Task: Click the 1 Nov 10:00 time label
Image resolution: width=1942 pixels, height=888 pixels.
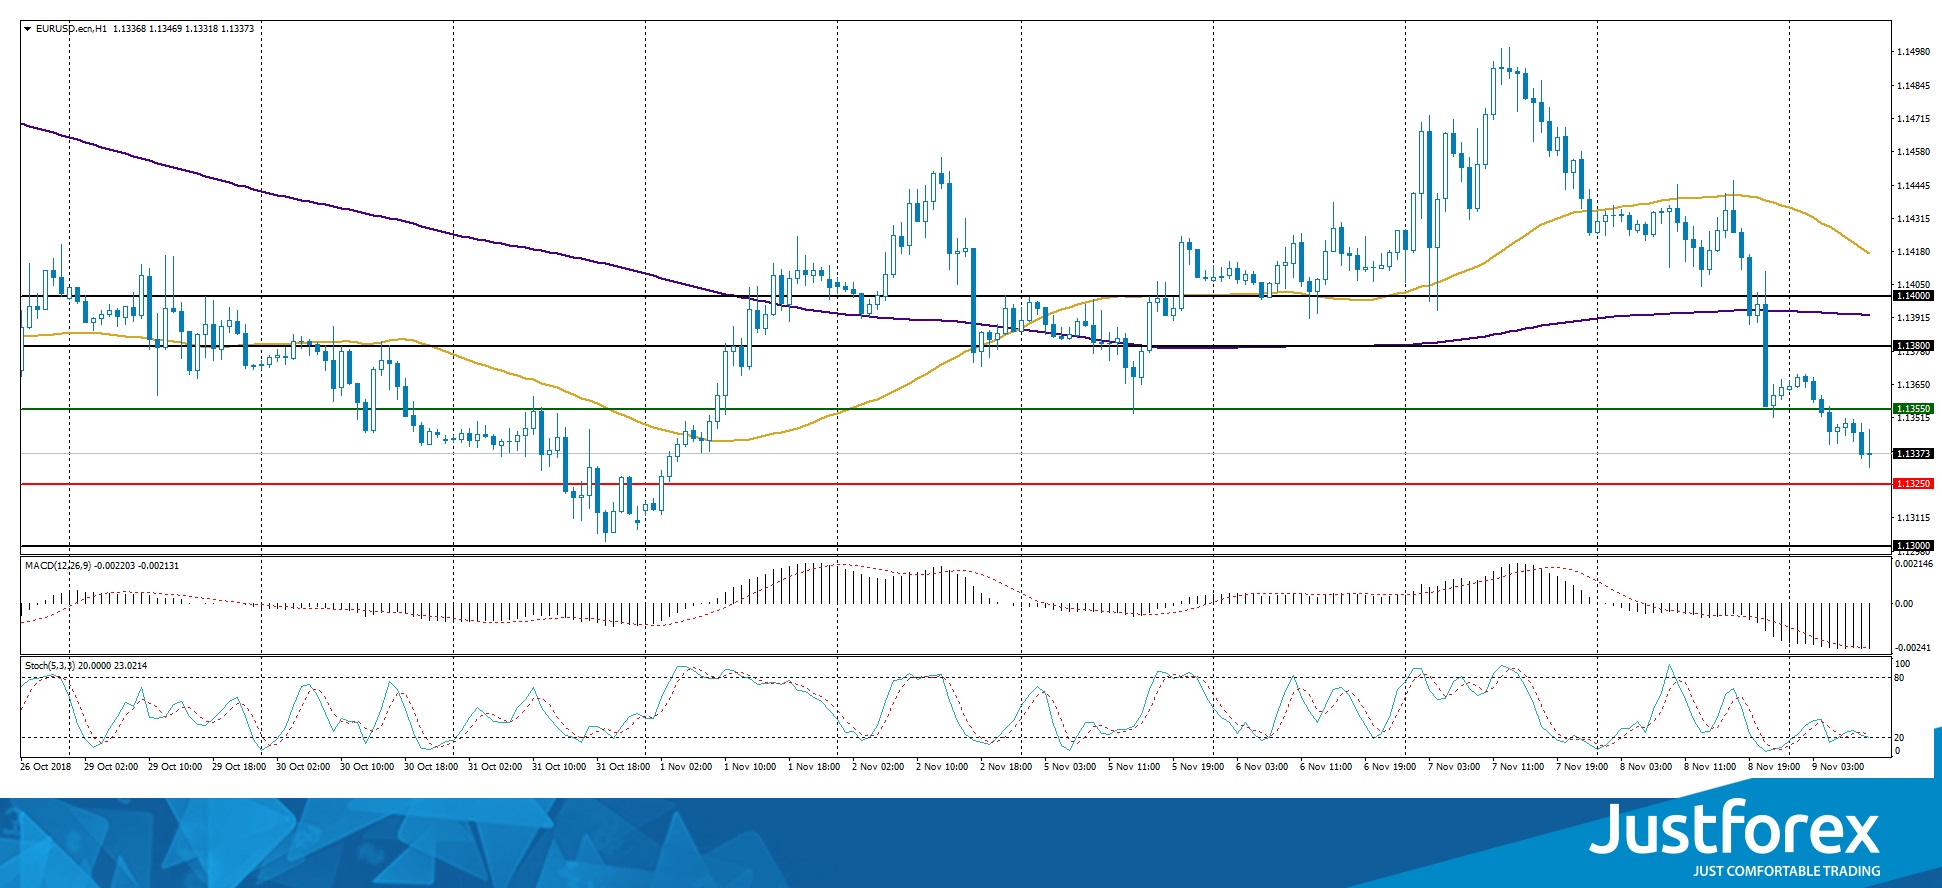Action: [x=750, y=767]
